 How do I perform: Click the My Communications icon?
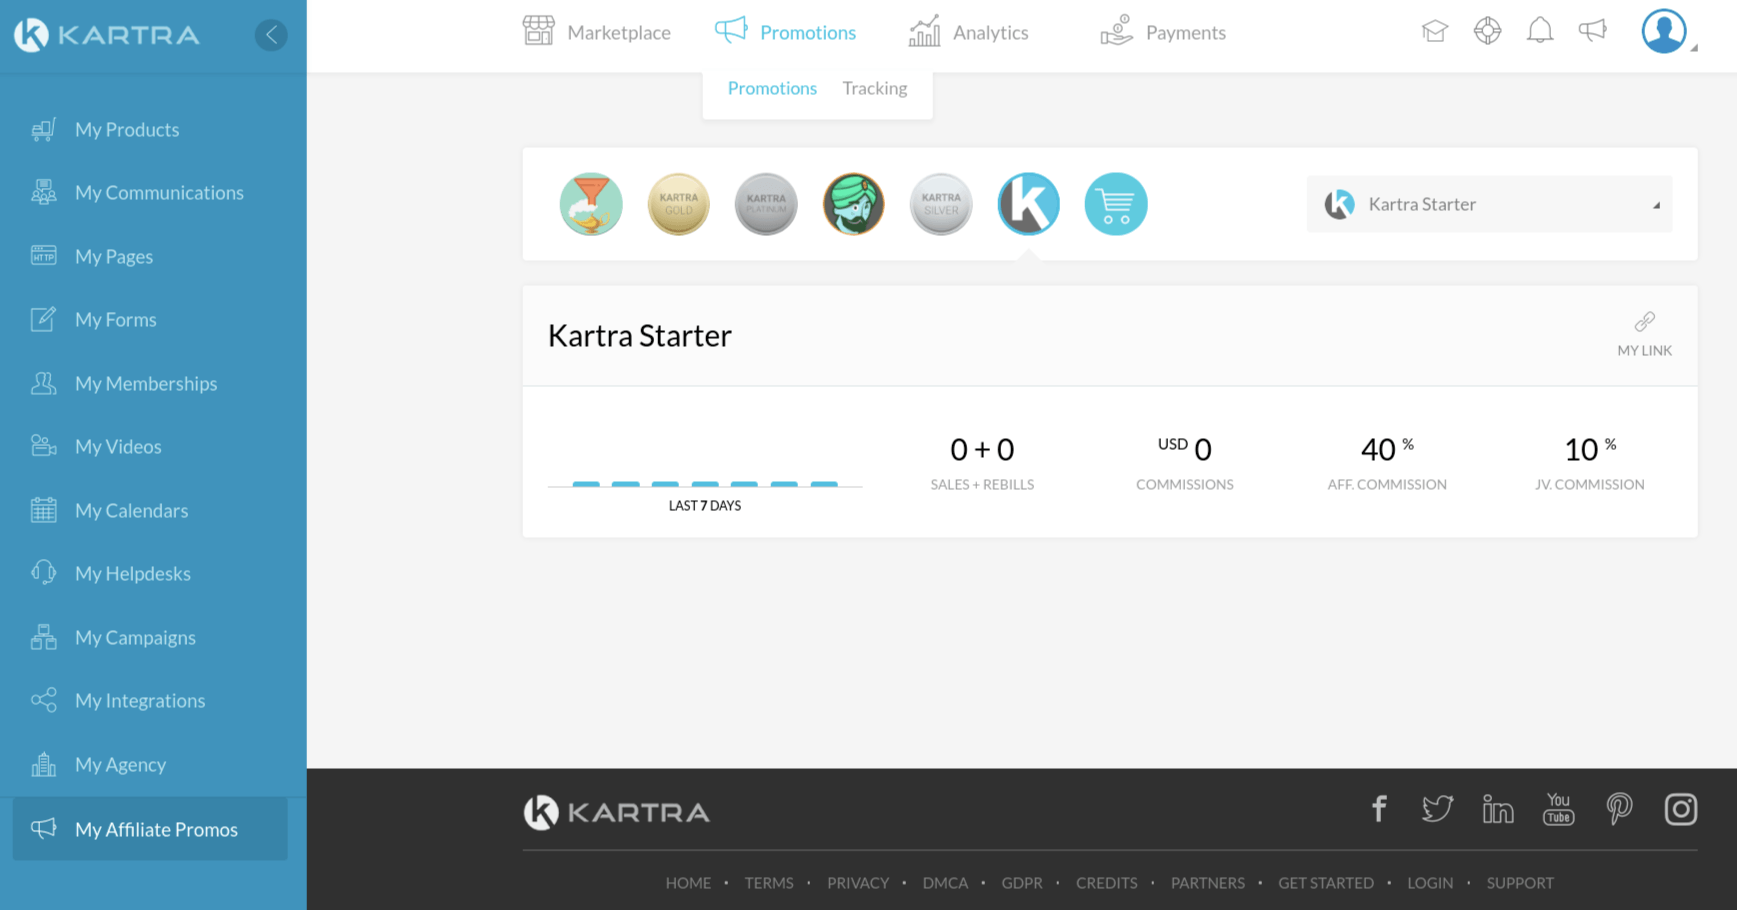pyautogui.click(x=43, y=192)
